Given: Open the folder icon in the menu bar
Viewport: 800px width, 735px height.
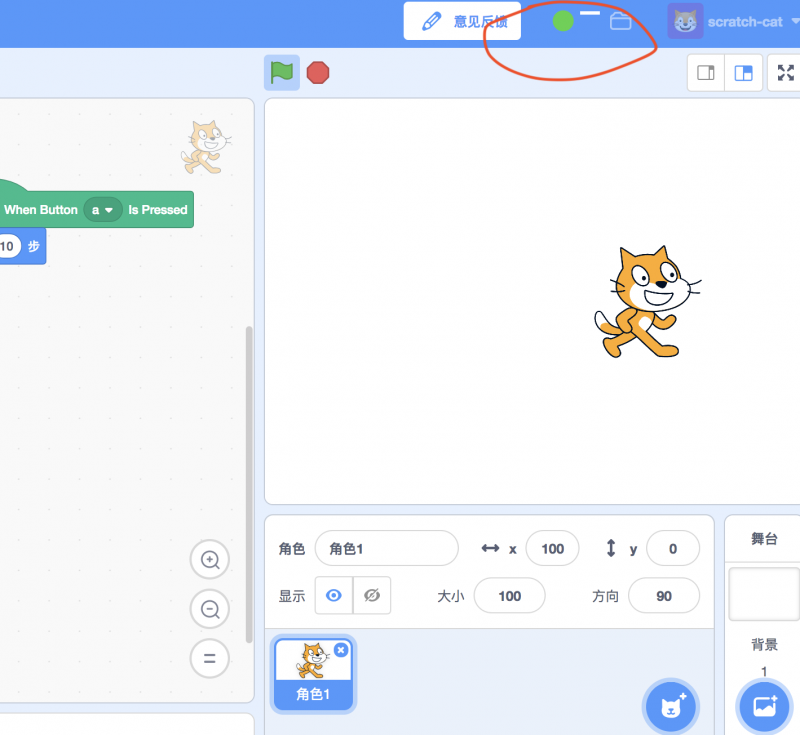Looking at the screenshot, I should pyautogui.click(x=620, y=21).
